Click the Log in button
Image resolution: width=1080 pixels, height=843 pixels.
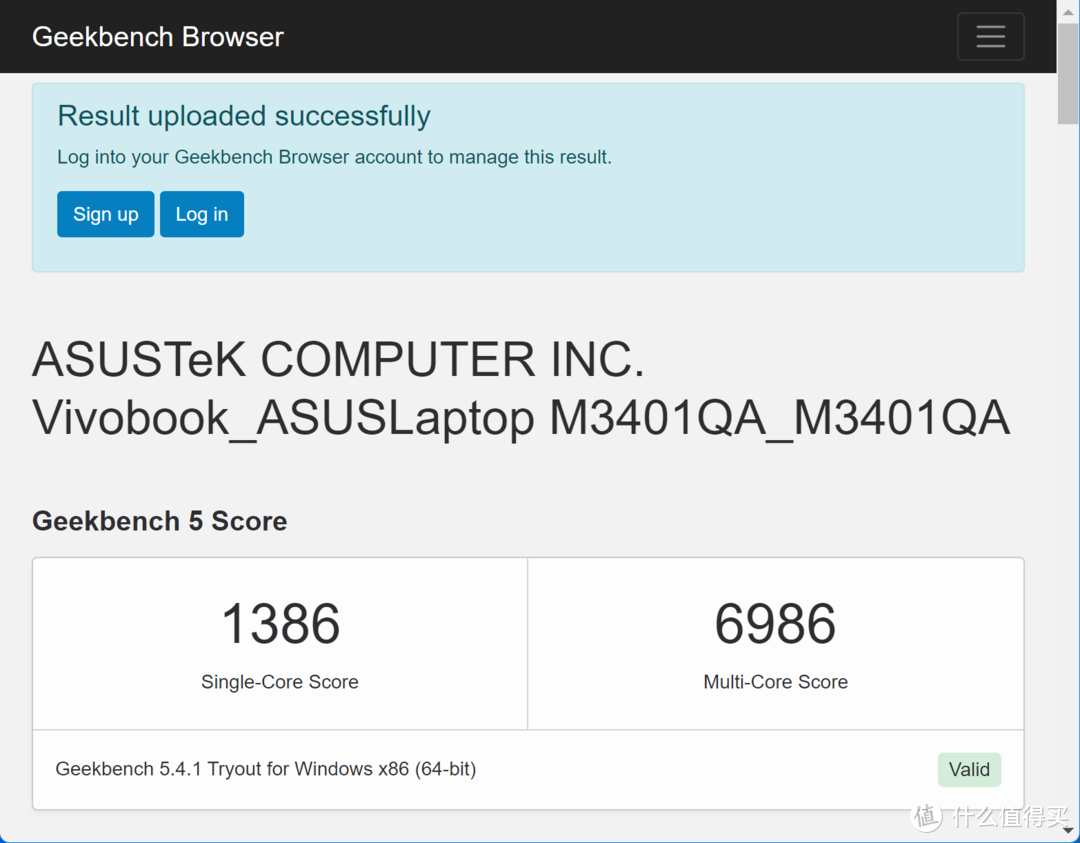[202, 214]
